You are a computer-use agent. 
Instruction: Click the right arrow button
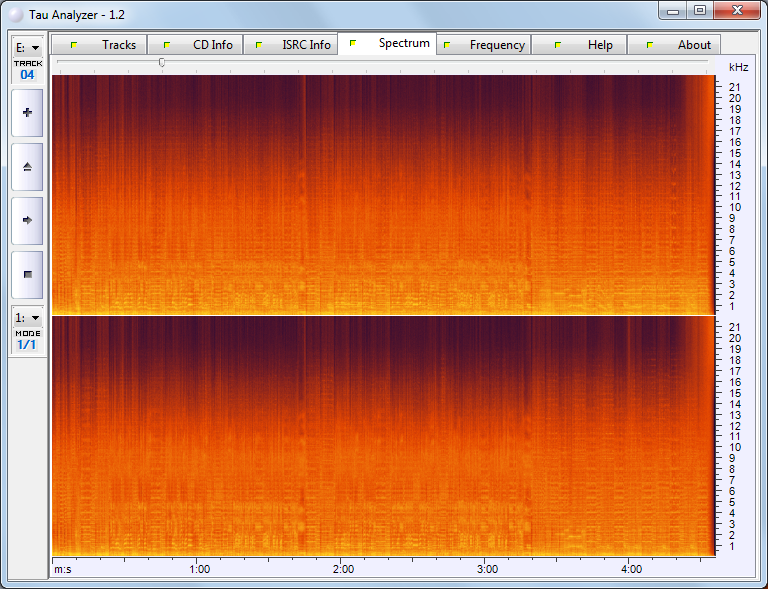coord(27,220)
